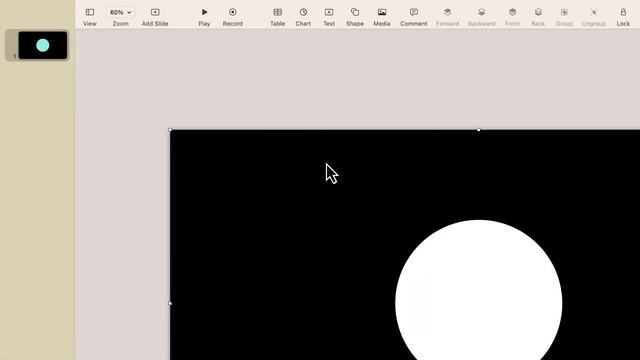The height and width of the screenshot is (360, 640).
Task: Select the white circle shape
Action: tap(478, 290)
